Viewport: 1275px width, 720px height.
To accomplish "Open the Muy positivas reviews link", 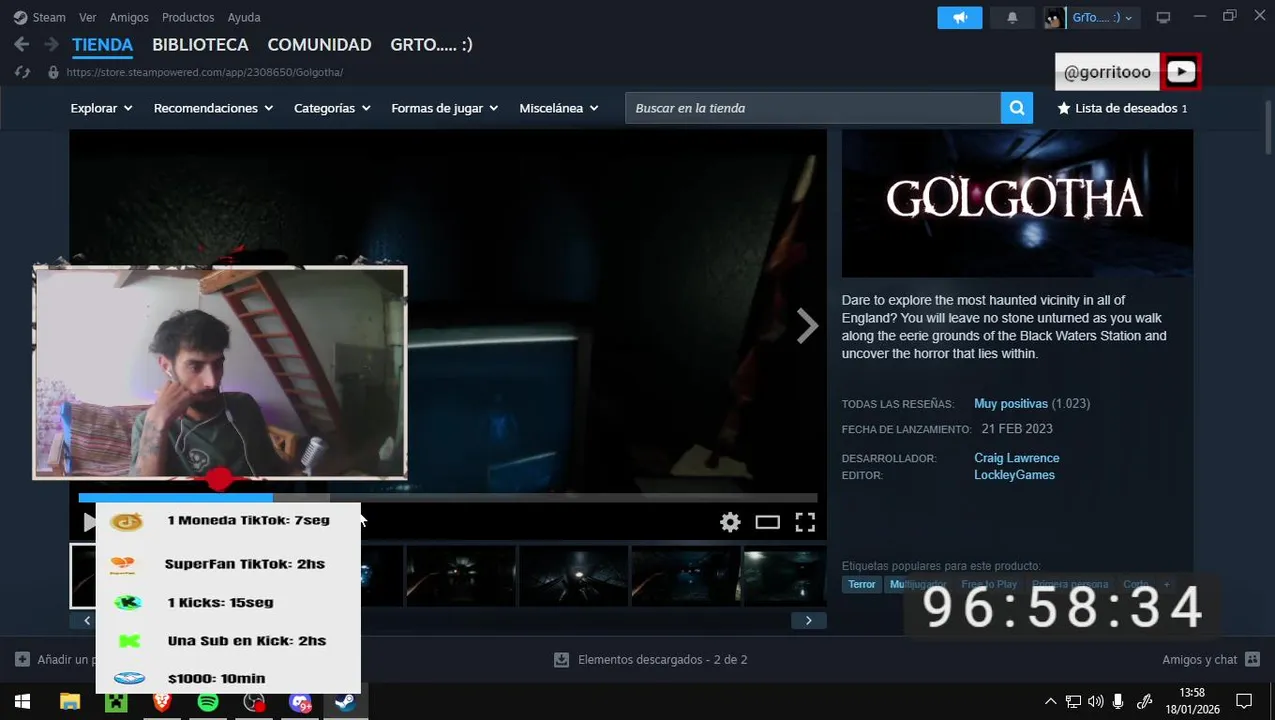I will [x=1011, y=404].
